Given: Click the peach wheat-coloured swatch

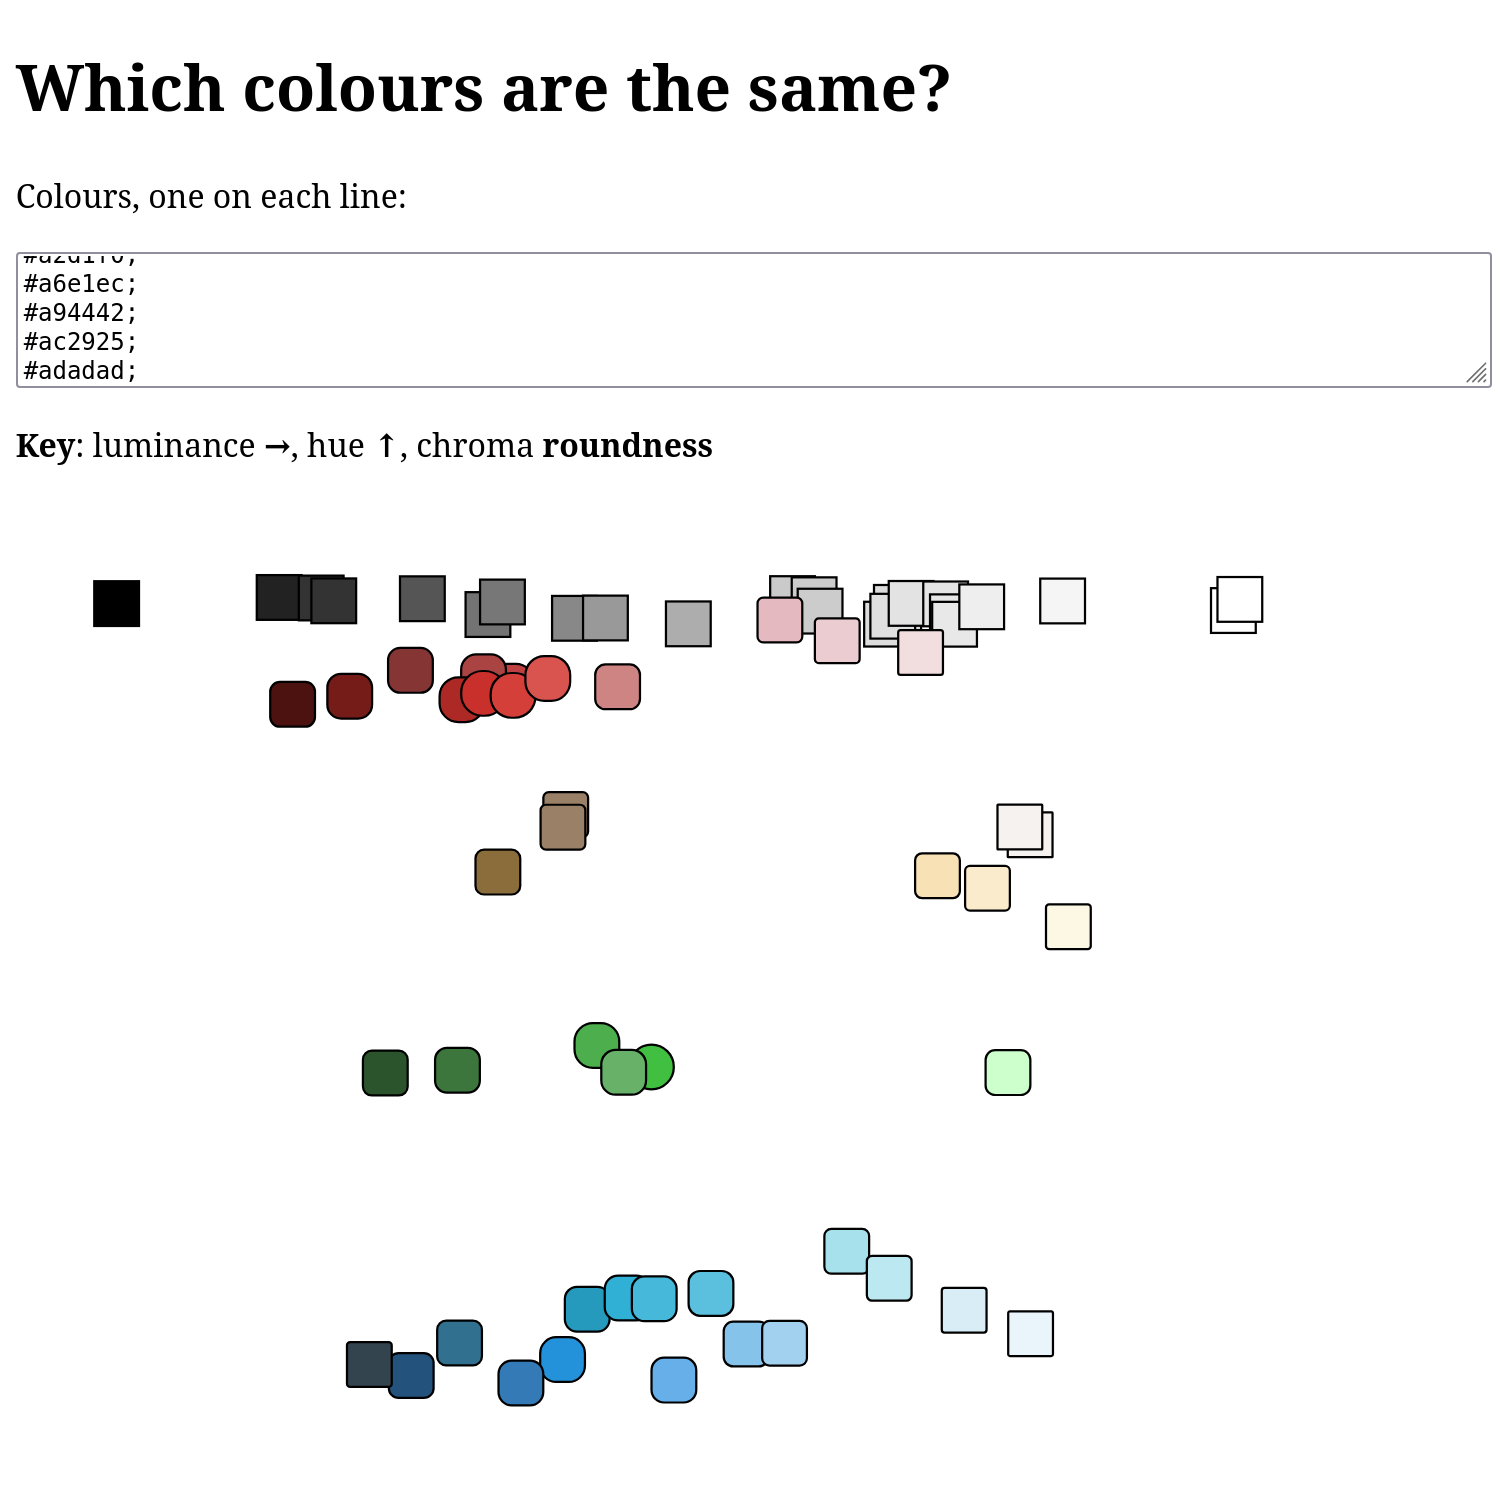Looking at the screenshot, I should point(937,876).
